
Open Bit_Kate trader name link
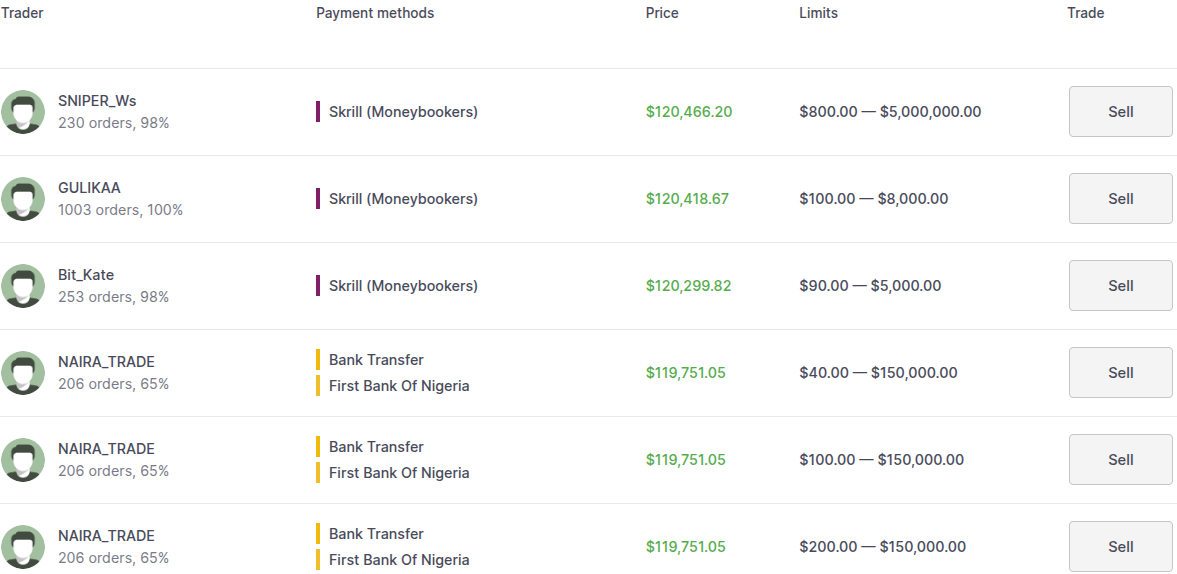coord(86,275)
